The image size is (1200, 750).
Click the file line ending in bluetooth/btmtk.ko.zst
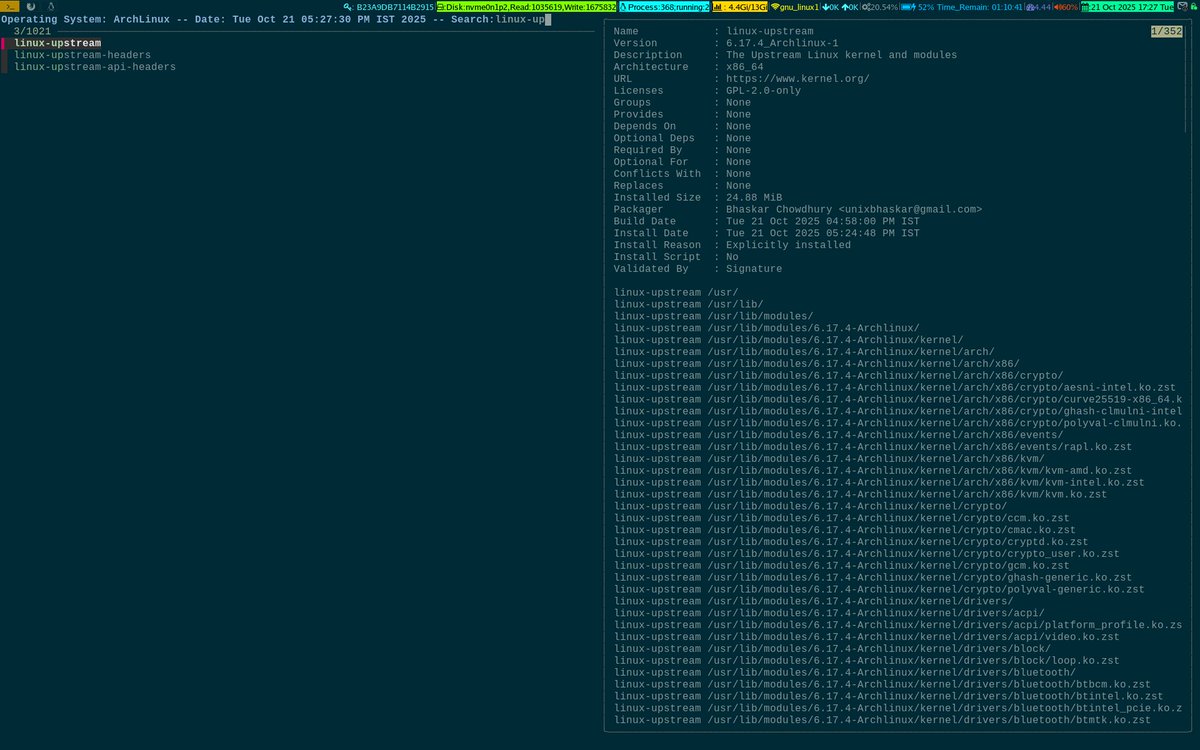click(x=882, y=720)
